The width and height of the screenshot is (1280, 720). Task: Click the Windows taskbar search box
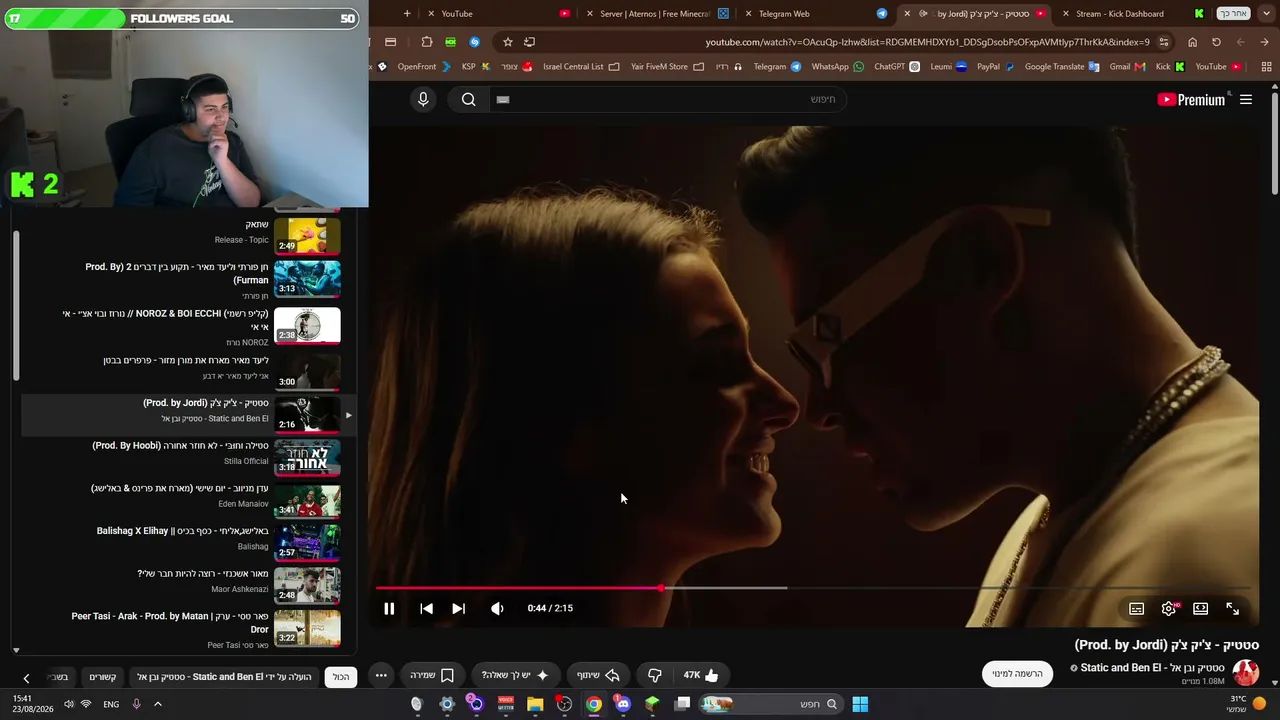click(x=770, y=704)
